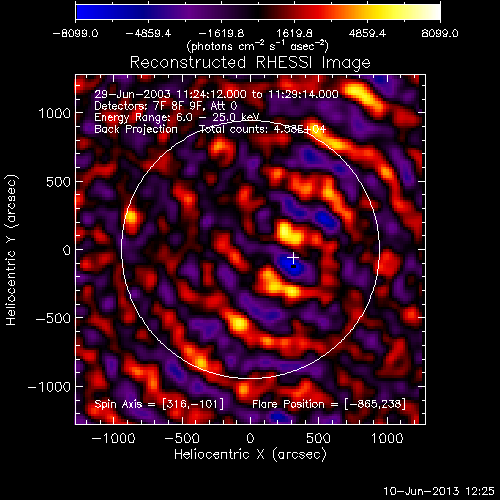
Task: Click the color bar label -1619.8
Action: click(221, 33)
